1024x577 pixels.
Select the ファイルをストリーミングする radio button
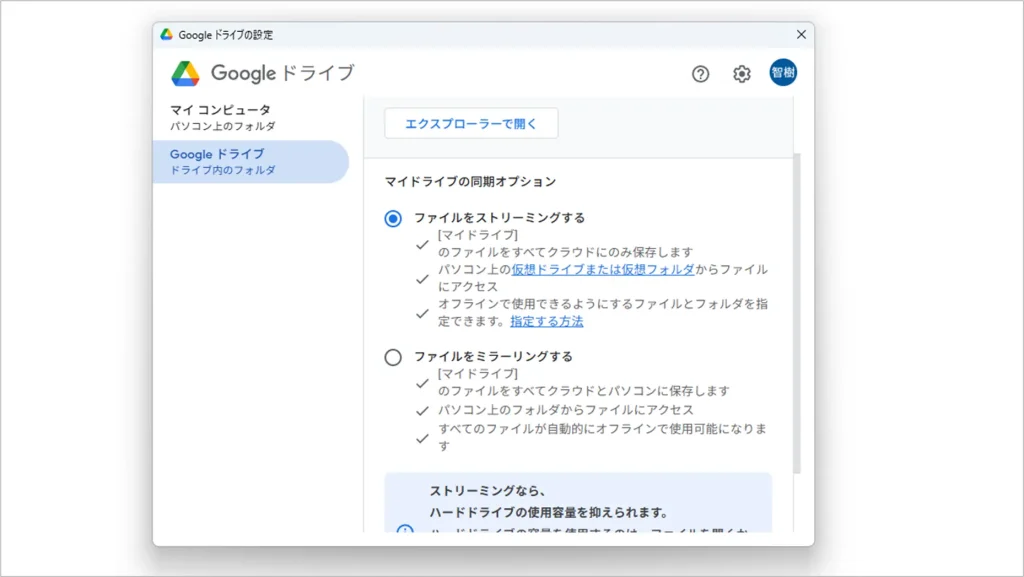coord(393,219)
